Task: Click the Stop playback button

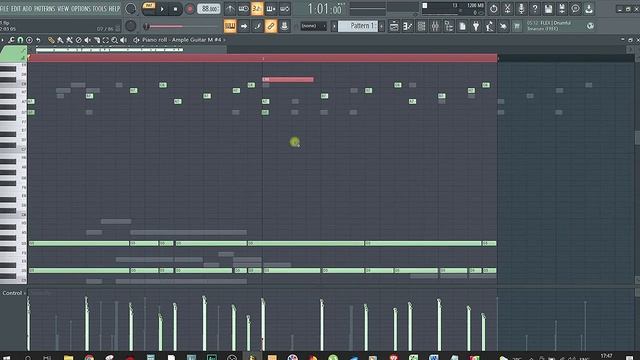Action: [x=176, y=9]
